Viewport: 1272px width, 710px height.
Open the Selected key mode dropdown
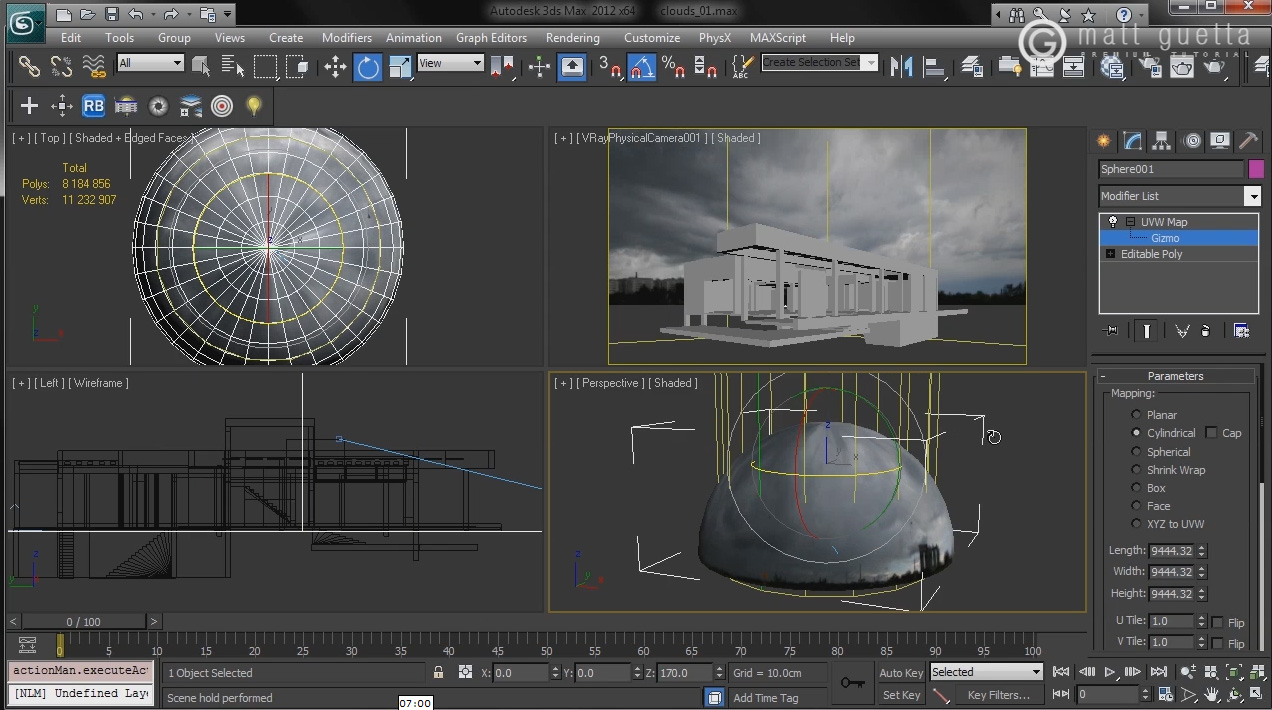[986, 672]
